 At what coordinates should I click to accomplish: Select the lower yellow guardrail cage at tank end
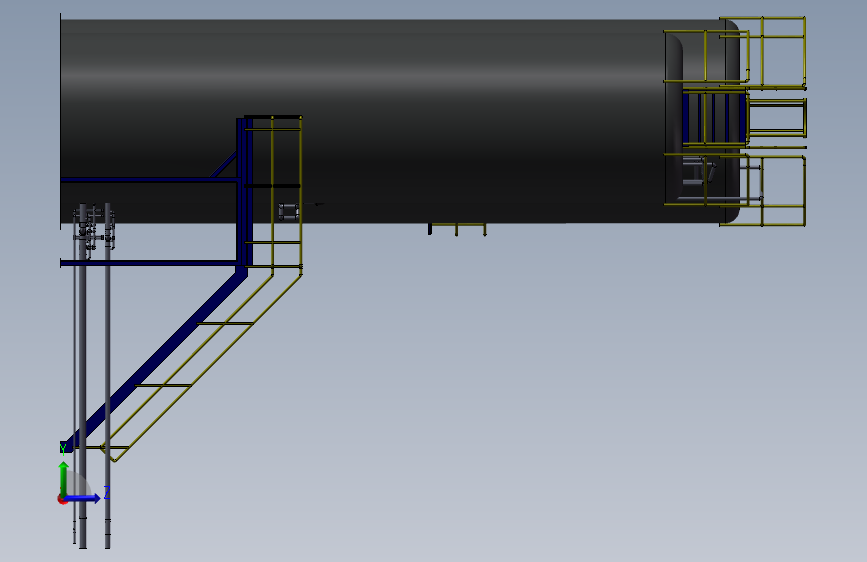[762, 191]
